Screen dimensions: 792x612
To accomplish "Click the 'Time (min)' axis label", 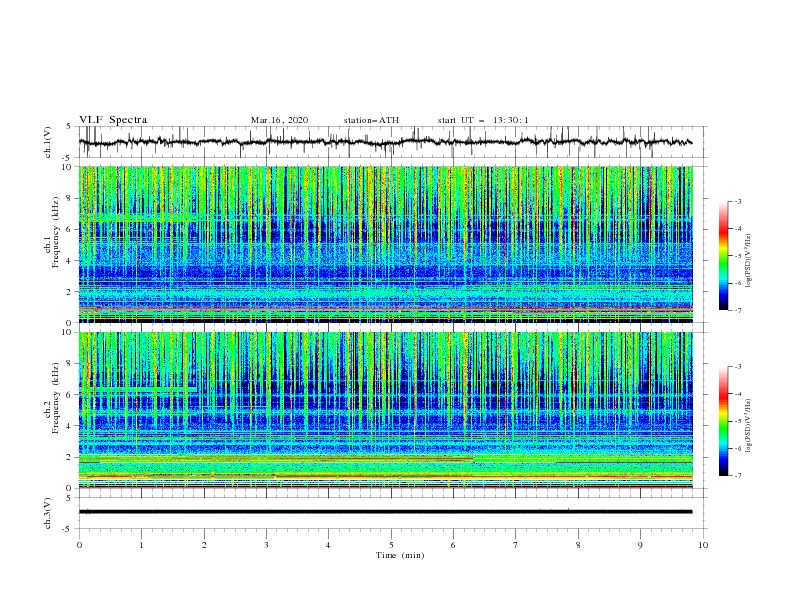I will click(400, 555).
